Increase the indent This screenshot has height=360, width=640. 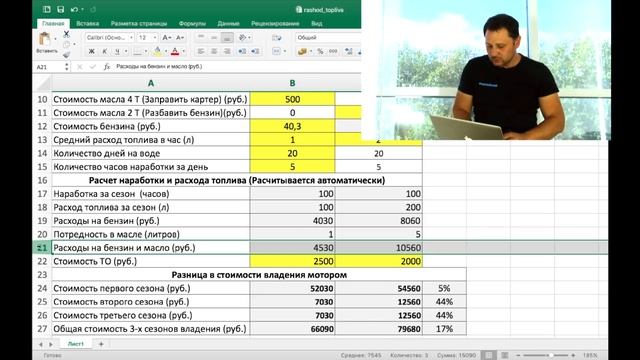point(256,51)
